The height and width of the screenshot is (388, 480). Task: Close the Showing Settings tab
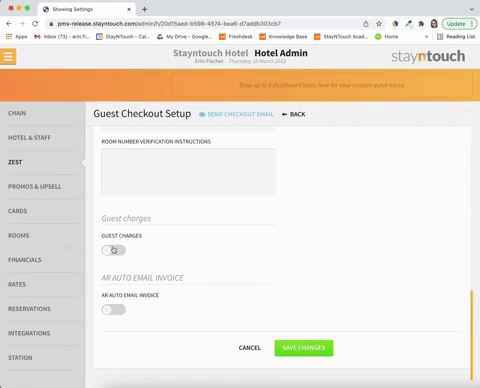point(129,9)
